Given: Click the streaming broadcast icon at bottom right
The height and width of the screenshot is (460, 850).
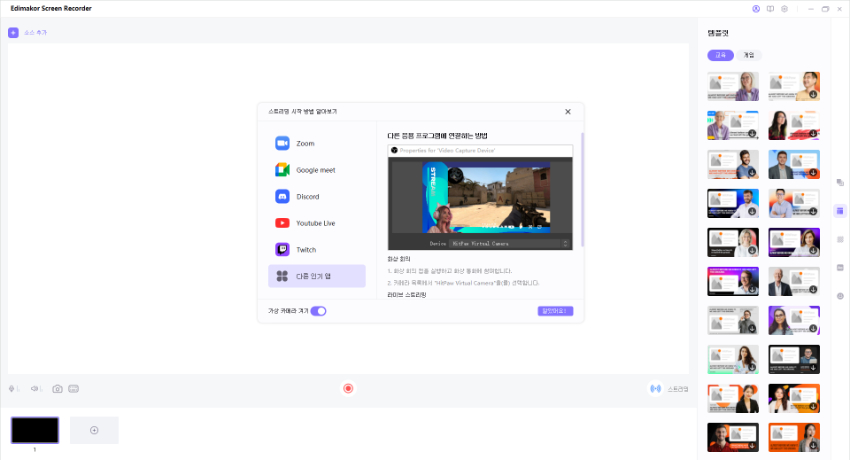Looking at the screenshot, I should pos(655,388).
